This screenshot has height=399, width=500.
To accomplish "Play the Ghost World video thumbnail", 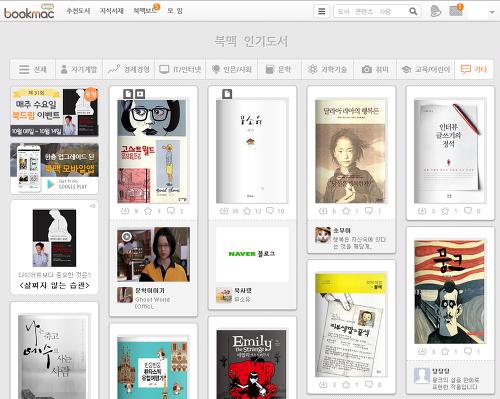I will click(x=153, y=254).
